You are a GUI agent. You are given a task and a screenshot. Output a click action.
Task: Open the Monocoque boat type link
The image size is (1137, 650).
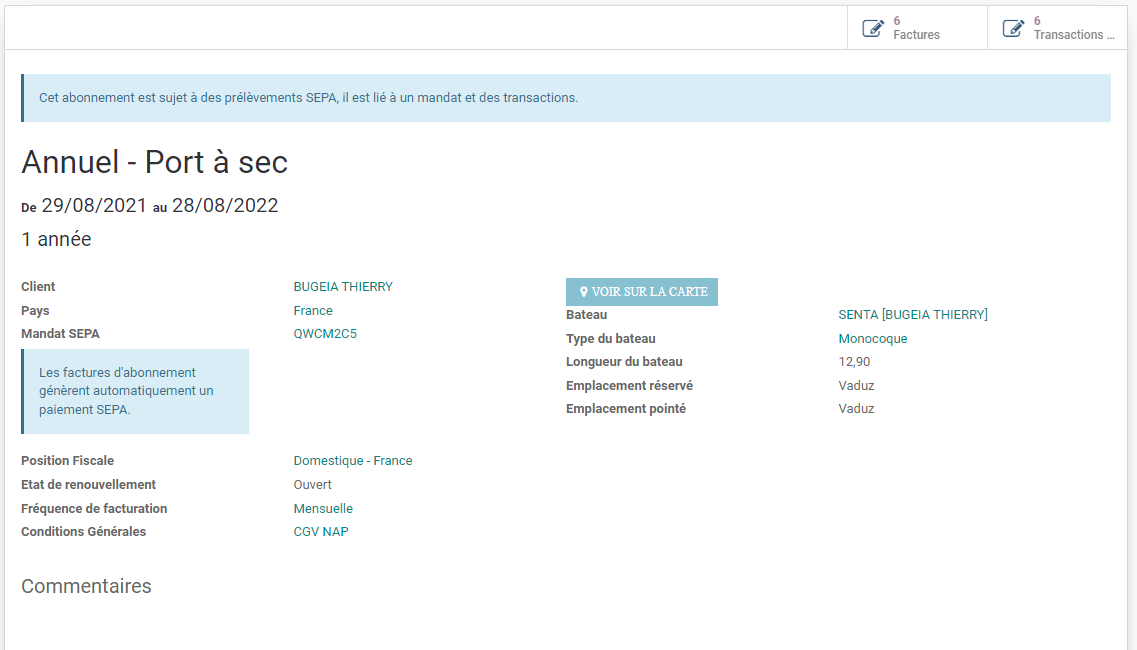click(873, 339)
